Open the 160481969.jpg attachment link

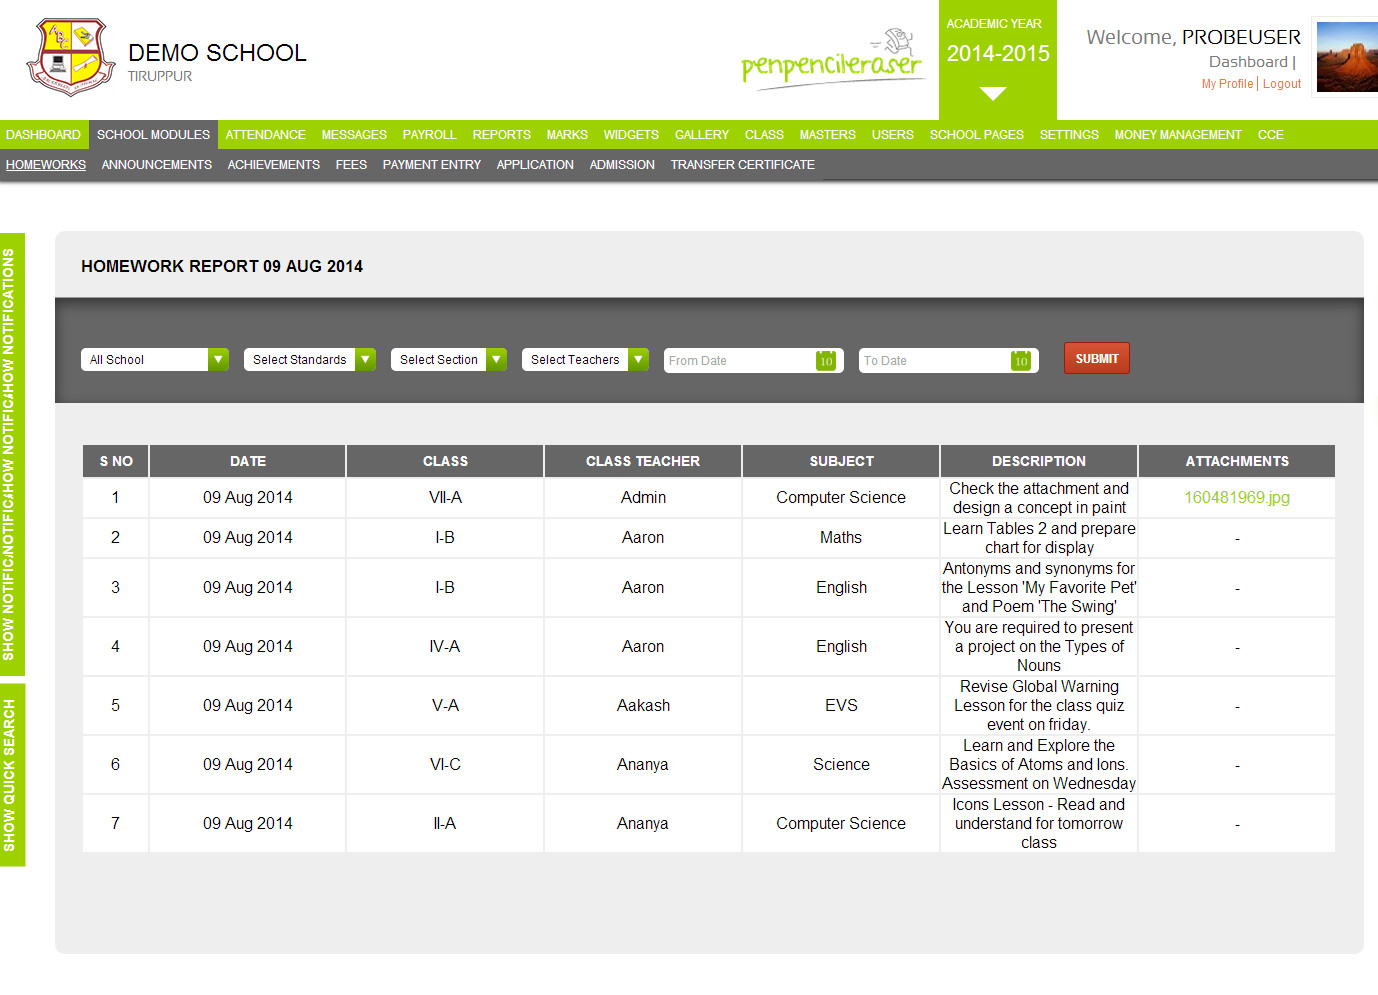click(1237, 497)
